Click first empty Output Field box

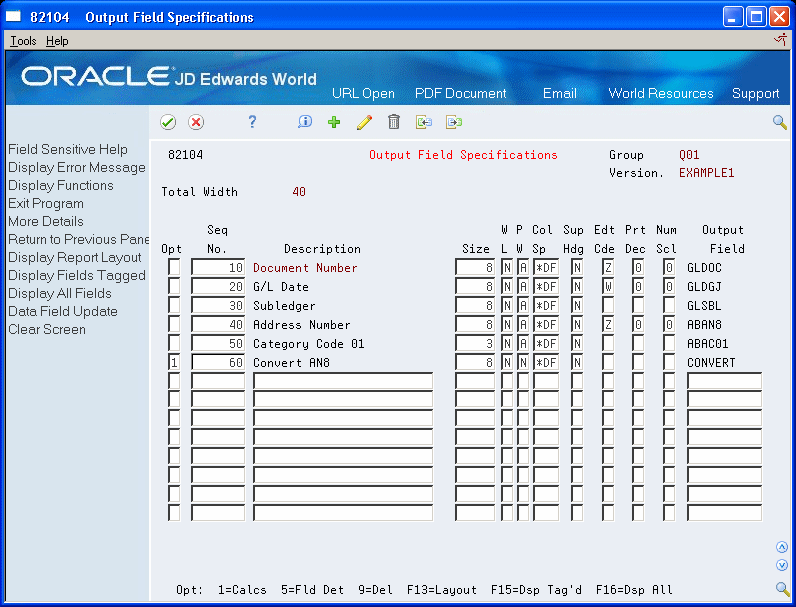[x=724, y=382]
